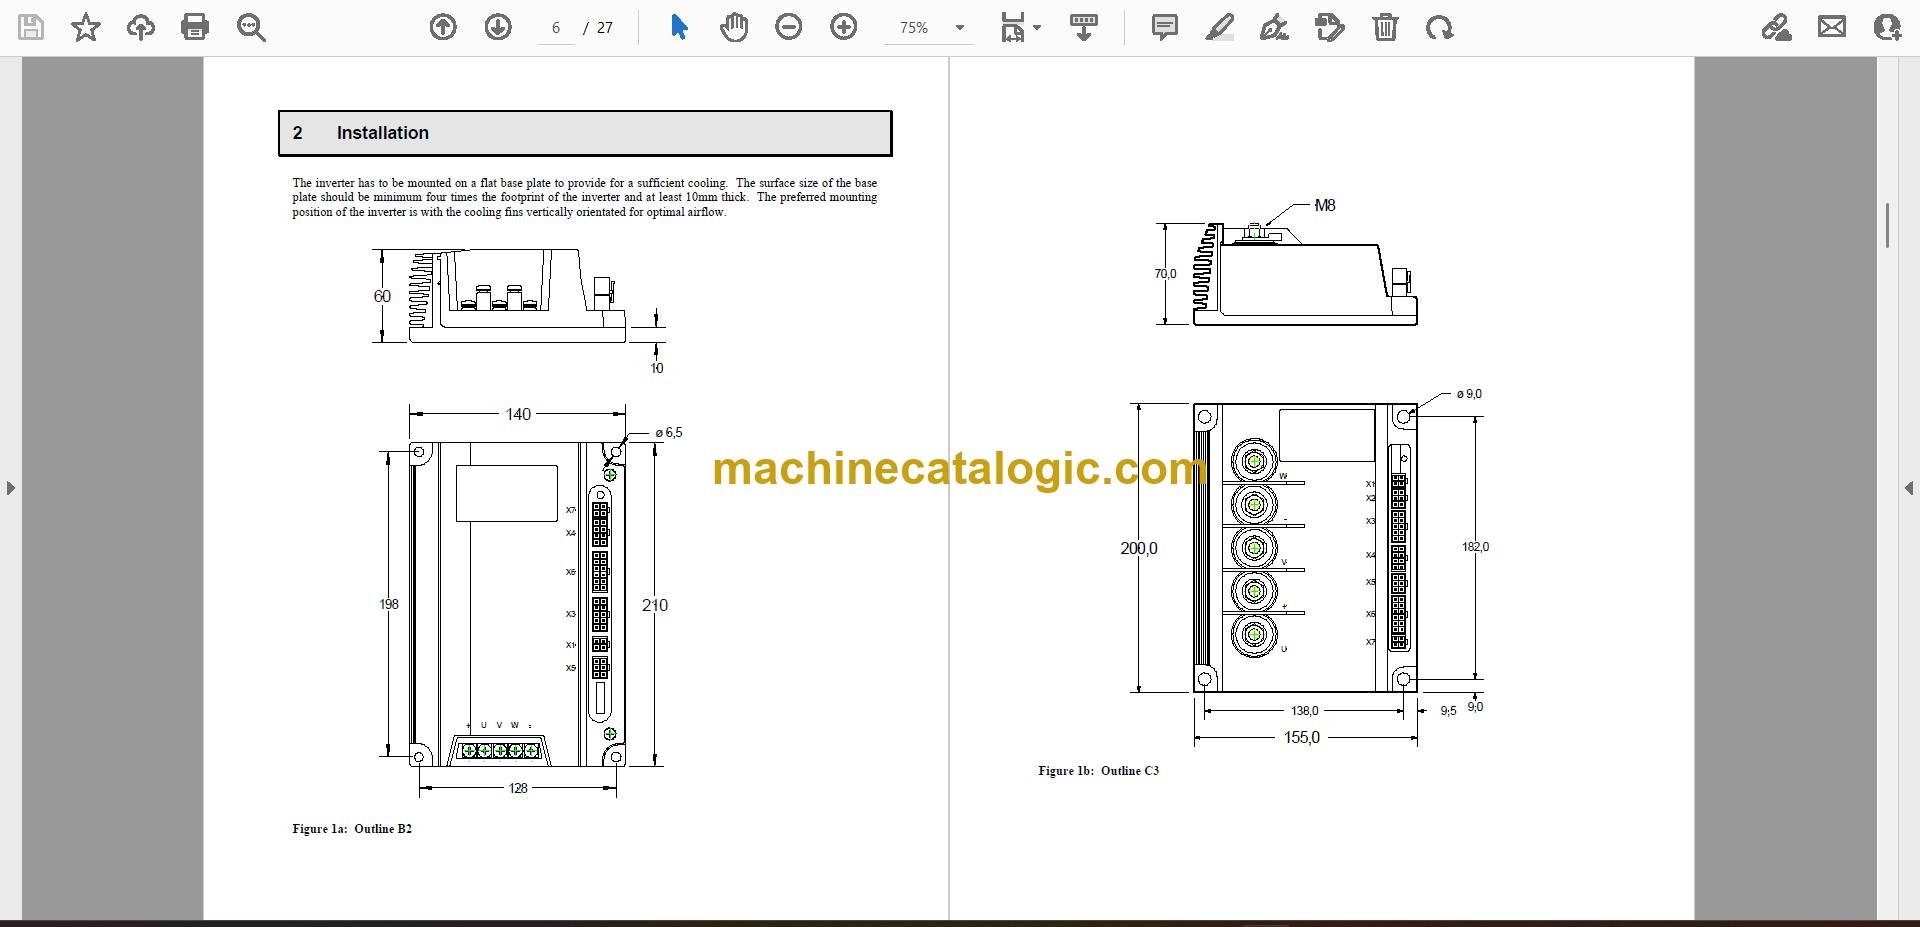
Task: Click the 200,0 height dimension label
Action: pyautogui.click(x=1139, y=548)
